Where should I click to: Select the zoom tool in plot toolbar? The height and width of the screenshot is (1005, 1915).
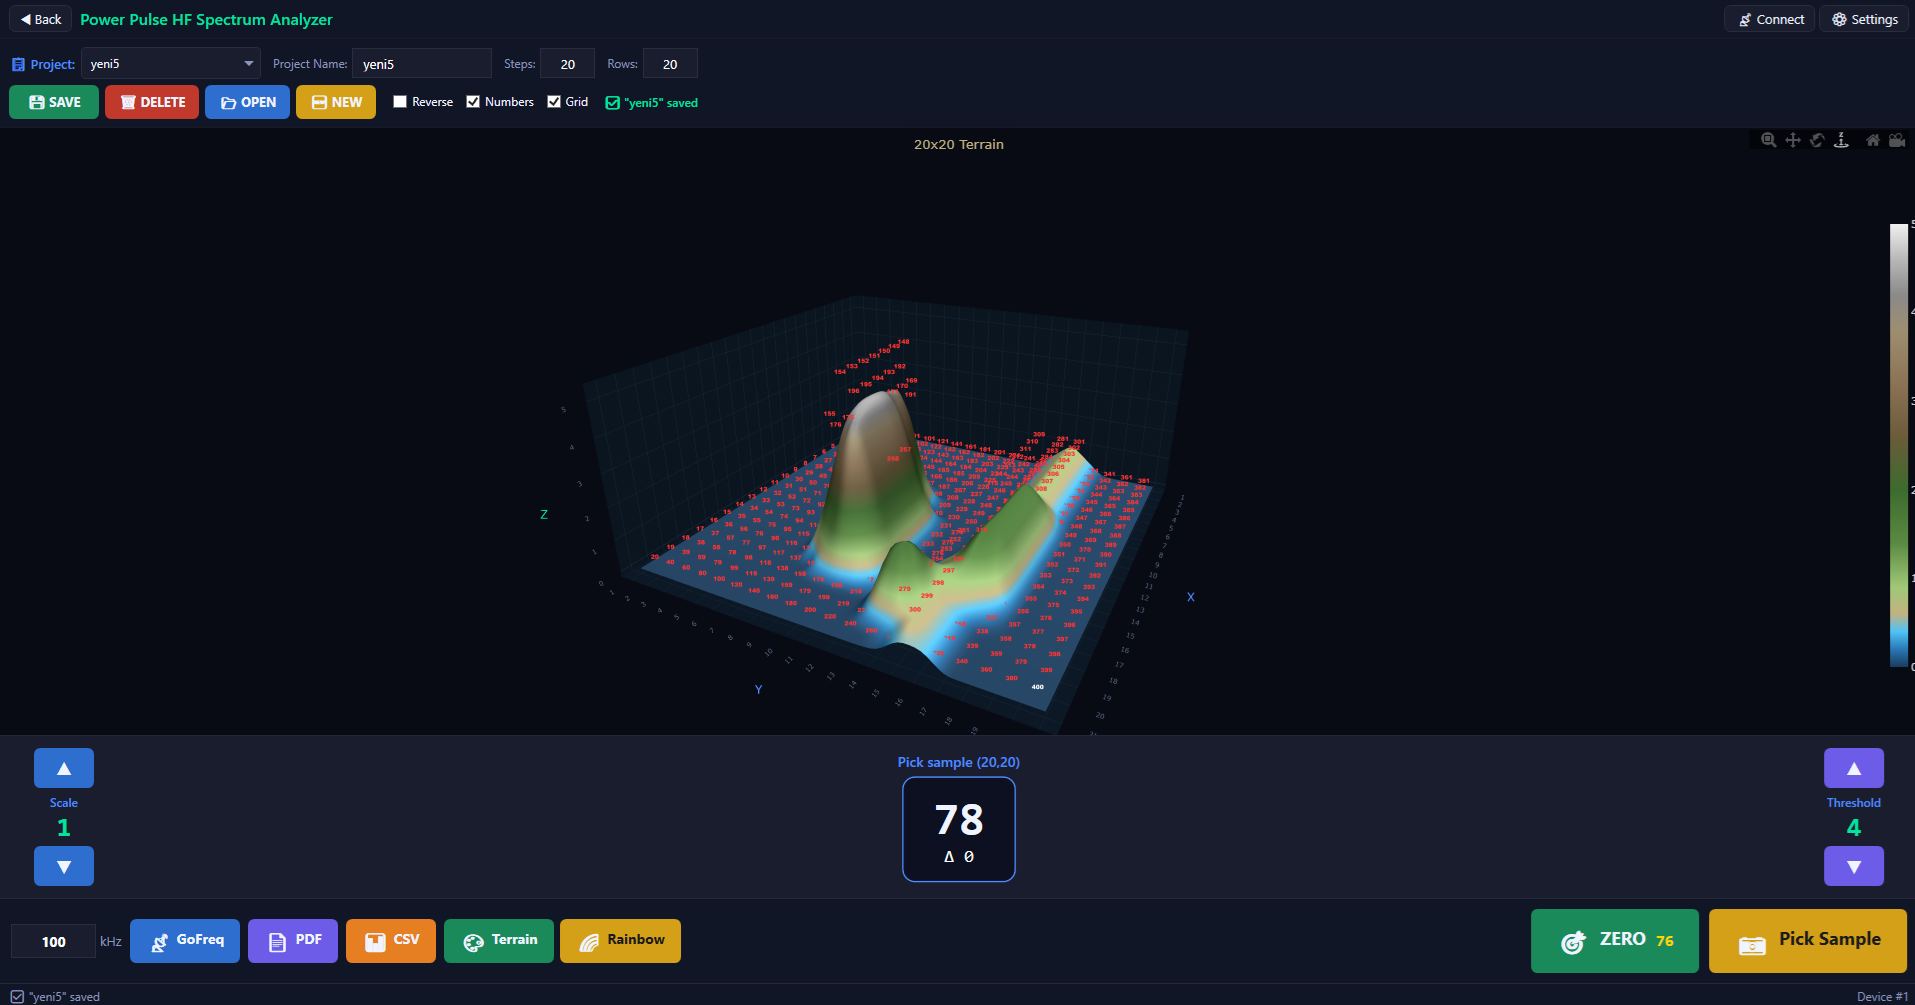(1768, 140)
